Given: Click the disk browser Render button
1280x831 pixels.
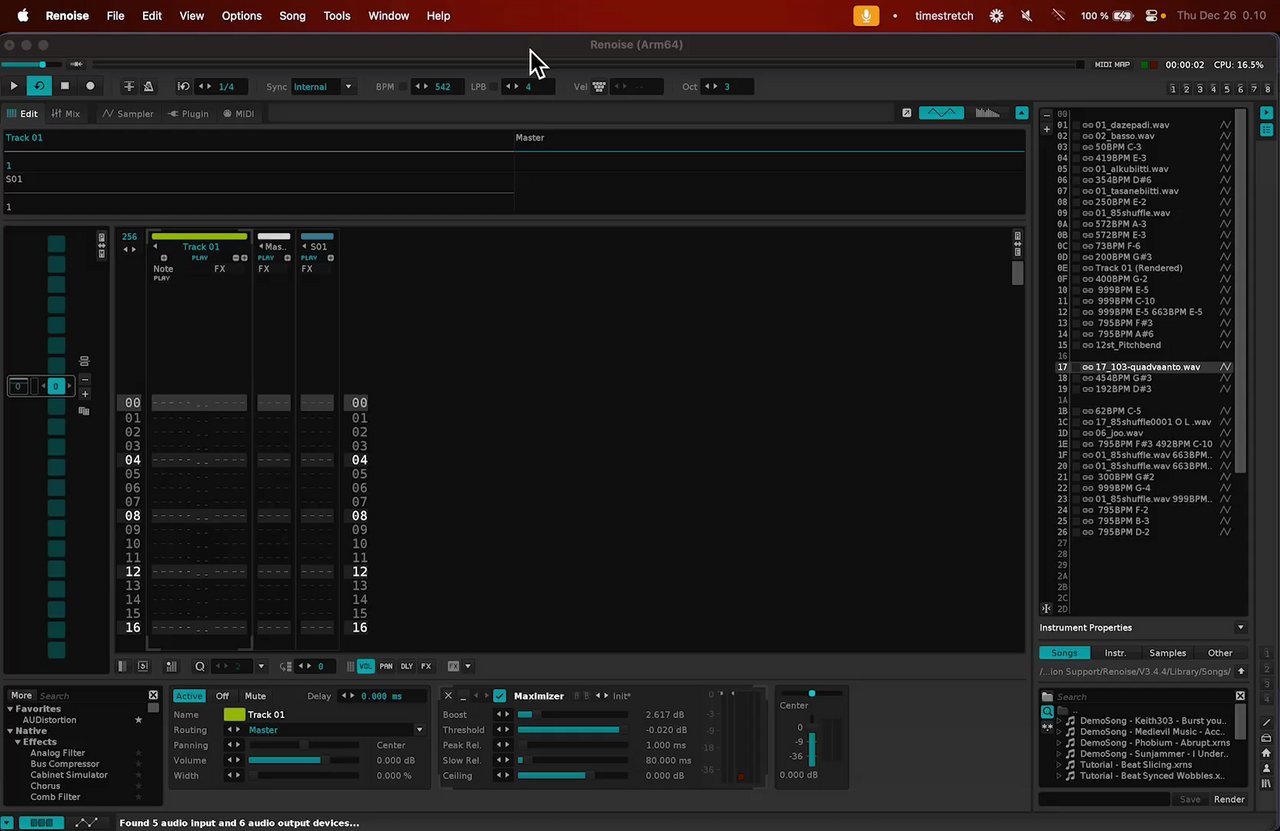Looking at the screenshot, I should [1229, 799].
